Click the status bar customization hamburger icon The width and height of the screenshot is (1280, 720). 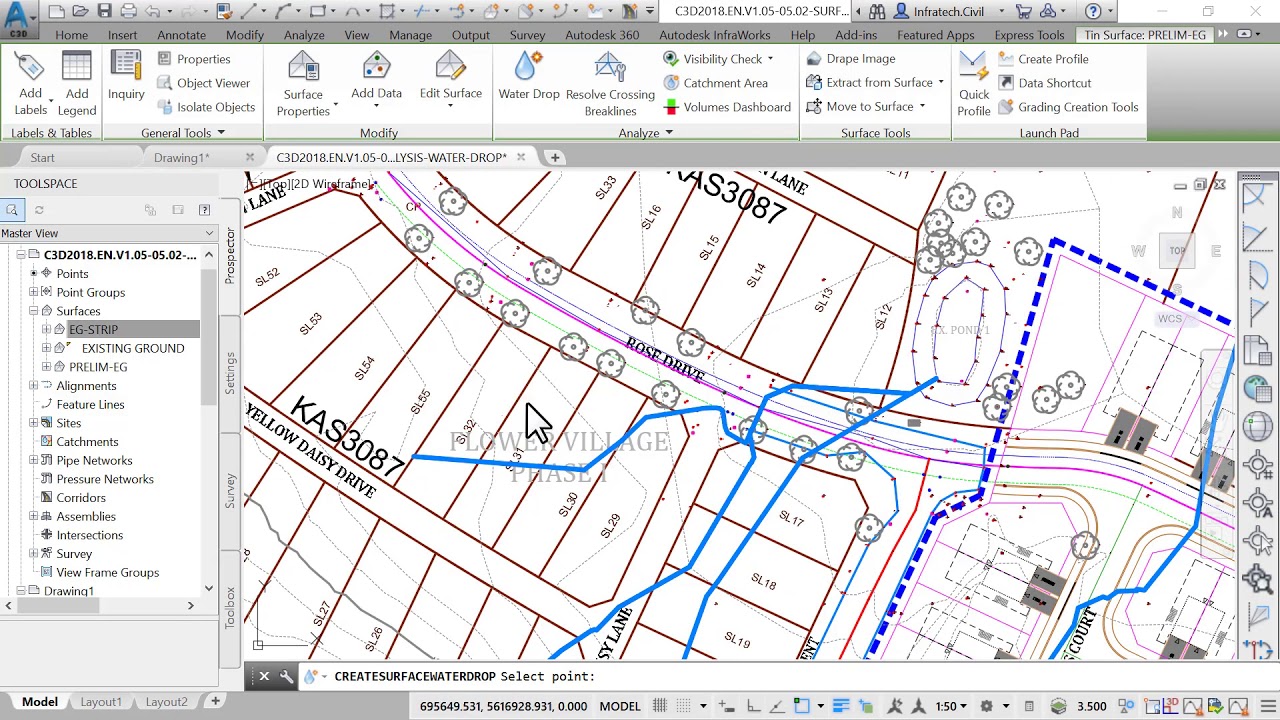pyautogui.click(x=1267, y=706)
